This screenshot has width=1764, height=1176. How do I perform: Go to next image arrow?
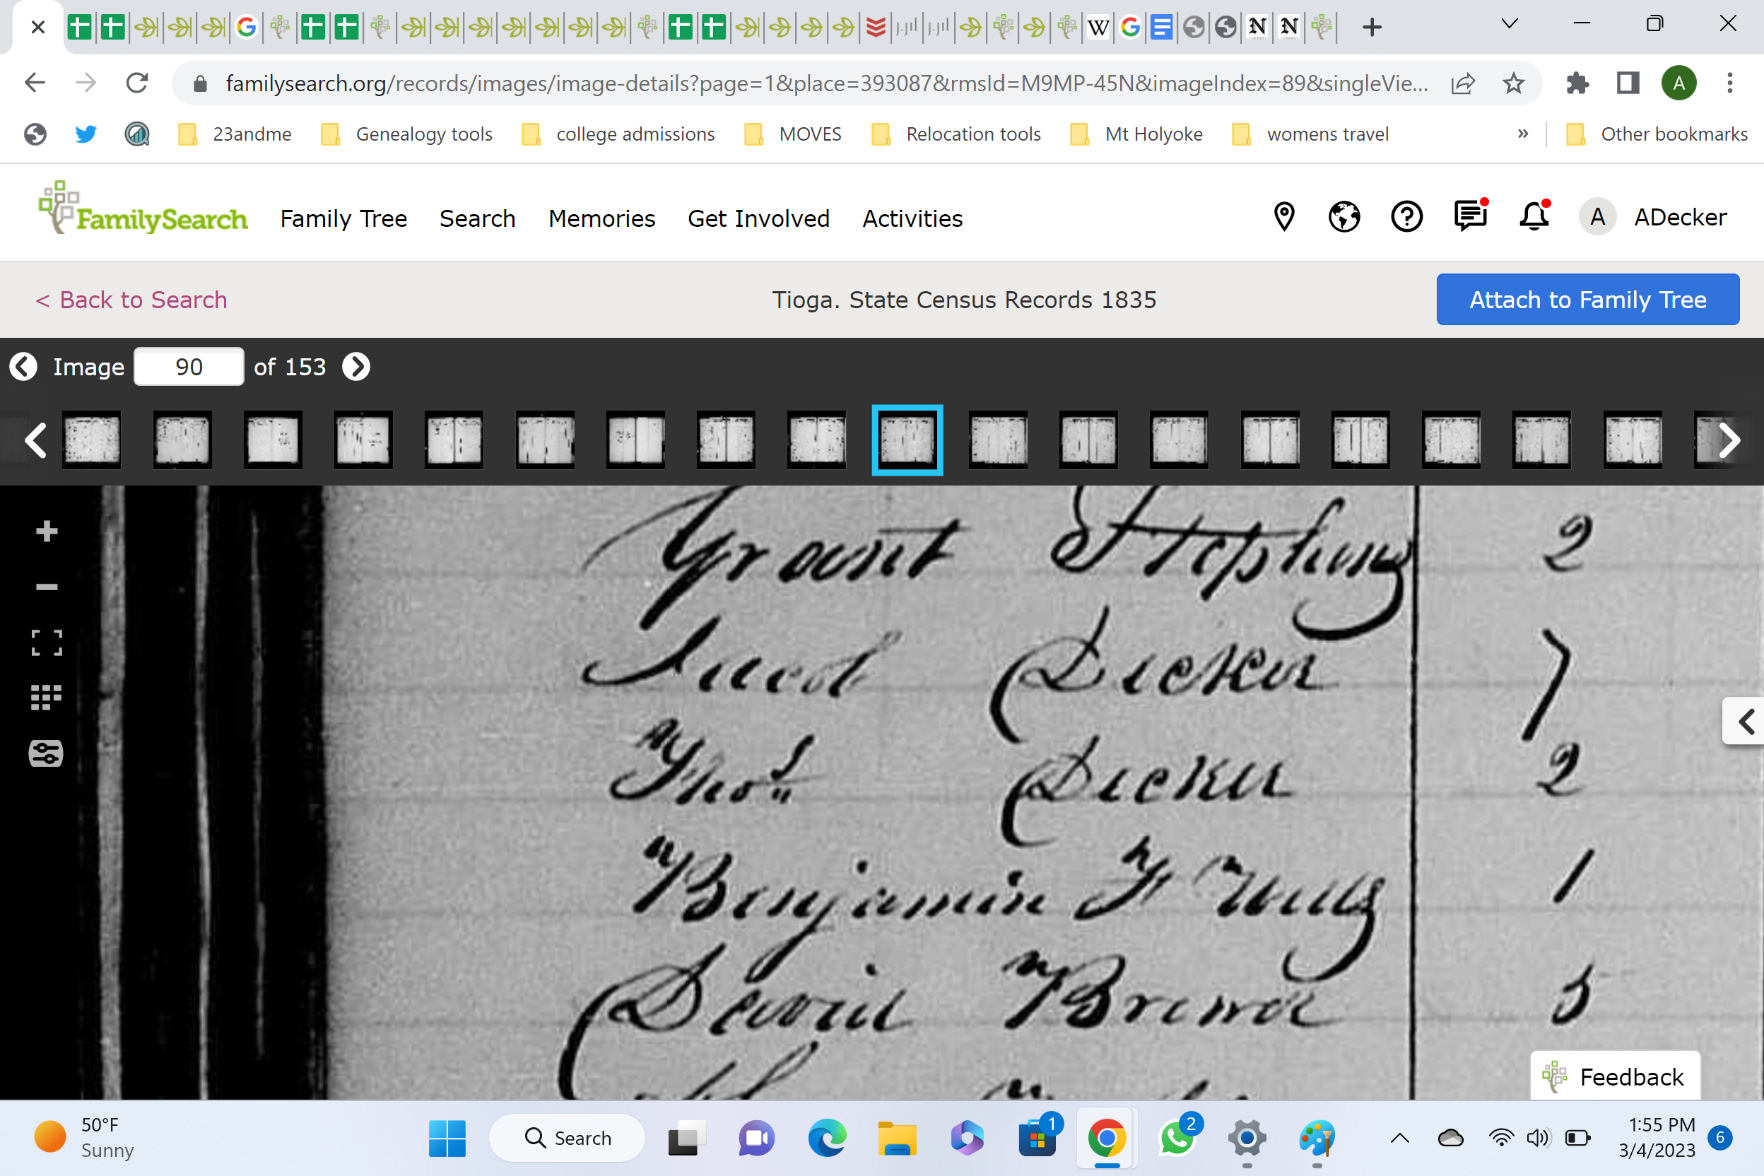tap(356, 367)
